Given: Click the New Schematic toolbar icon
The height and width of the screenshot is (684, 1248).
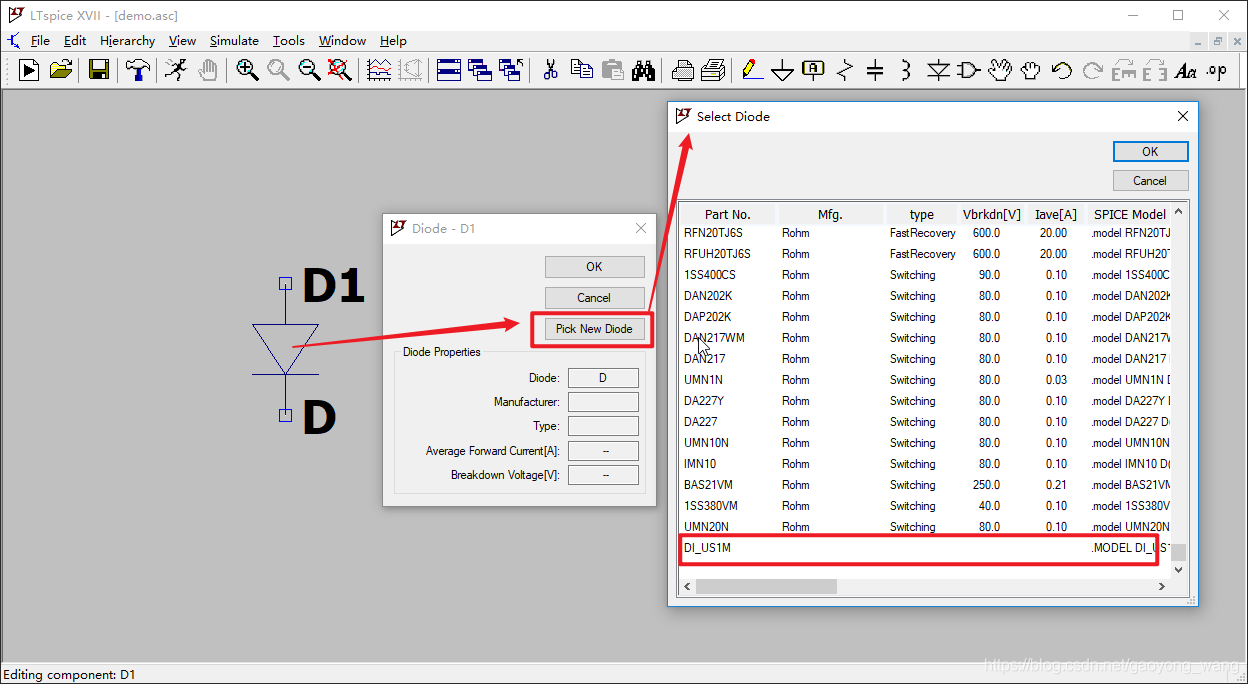Looking at the screenshot, I should 30,70.
